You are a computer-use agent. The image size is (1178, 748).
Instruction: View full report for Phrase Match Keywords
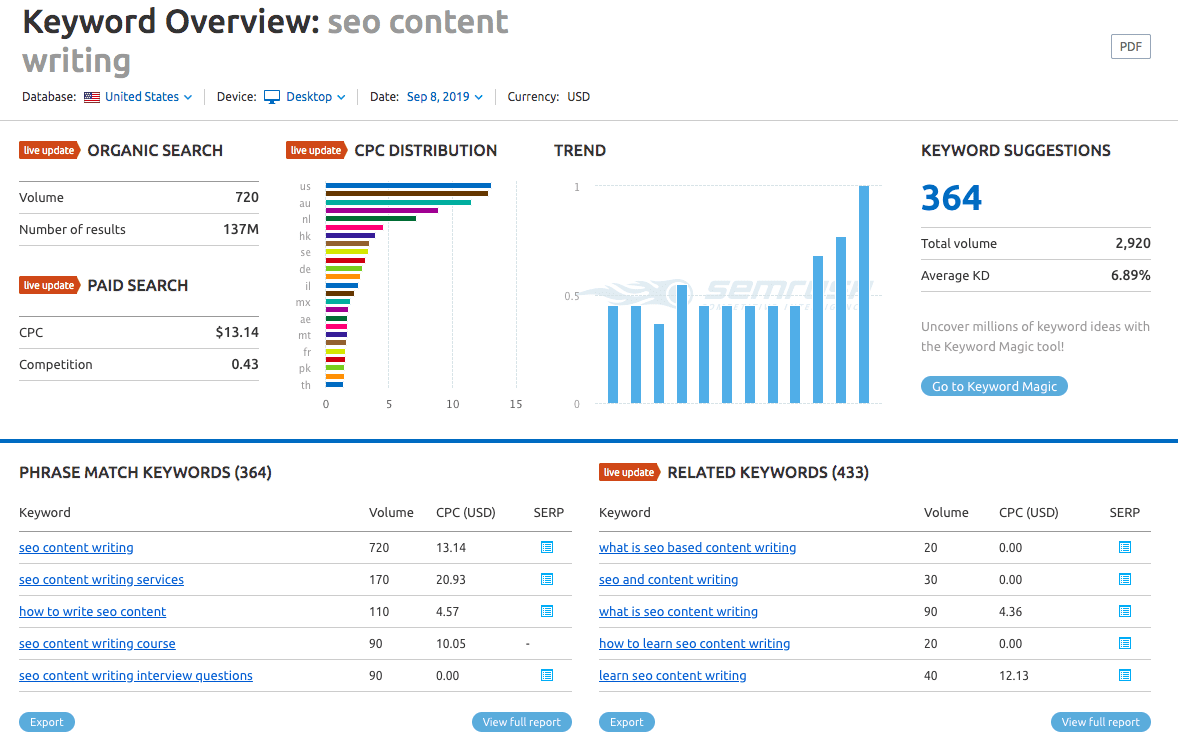point(521,721)
